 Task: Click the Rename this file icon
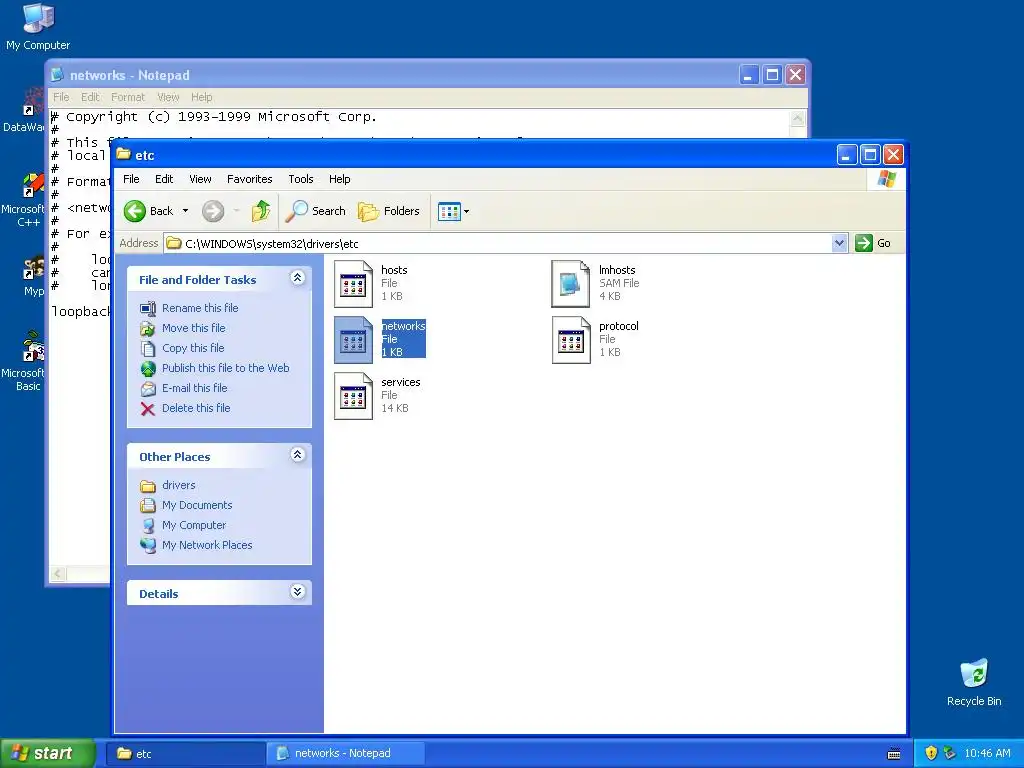pos(148,308)
